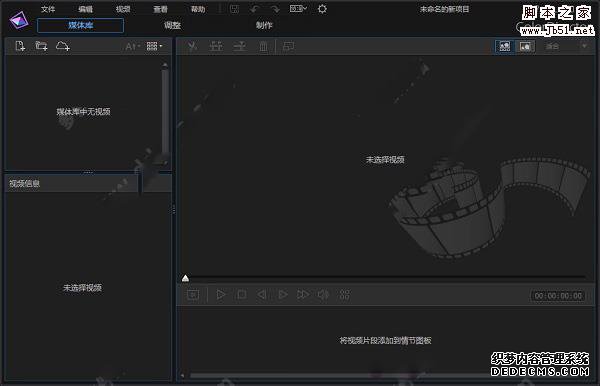Image resolution: width=600 pixels, height=386 pixels.
Task: Switch to the 调整 tab
Action: (172, 26)
